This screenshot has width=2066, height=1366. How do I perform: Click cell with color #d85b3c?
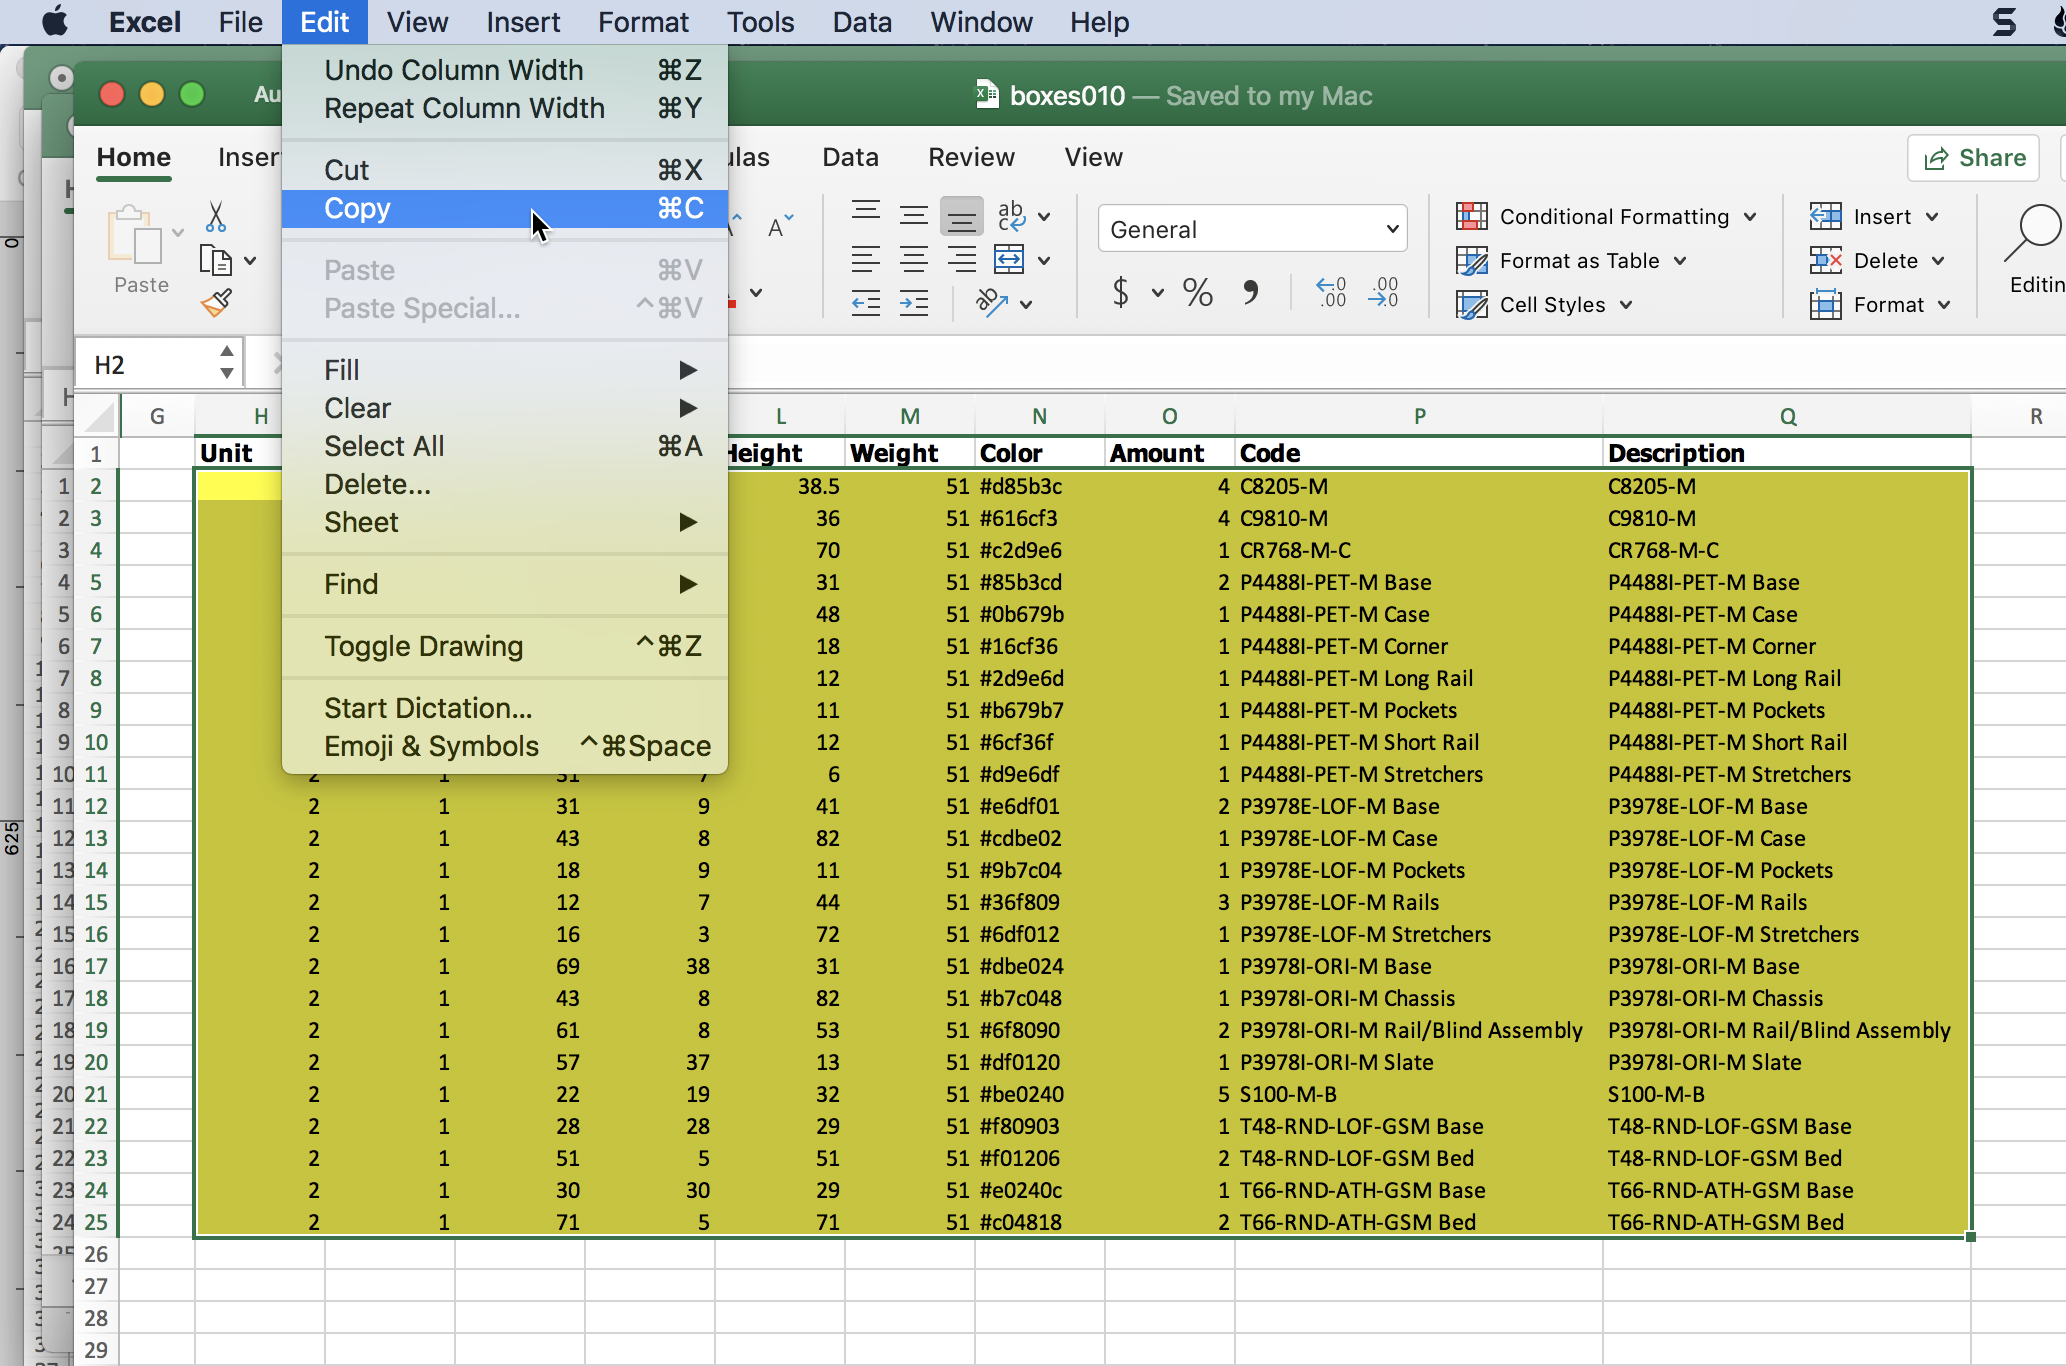[x=1039, y=487]
